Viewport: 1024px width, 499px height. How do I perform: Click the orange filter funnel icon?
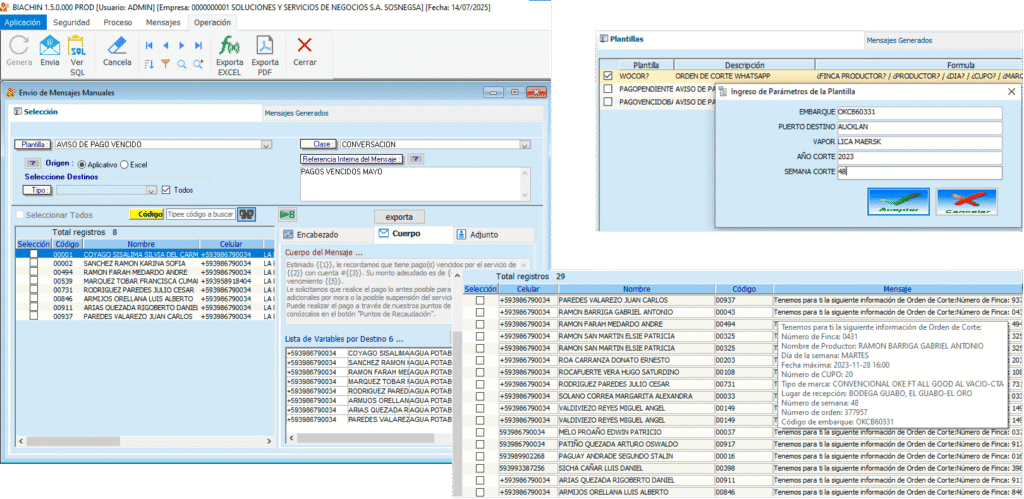pyautogui.click(x=165, y=63)
